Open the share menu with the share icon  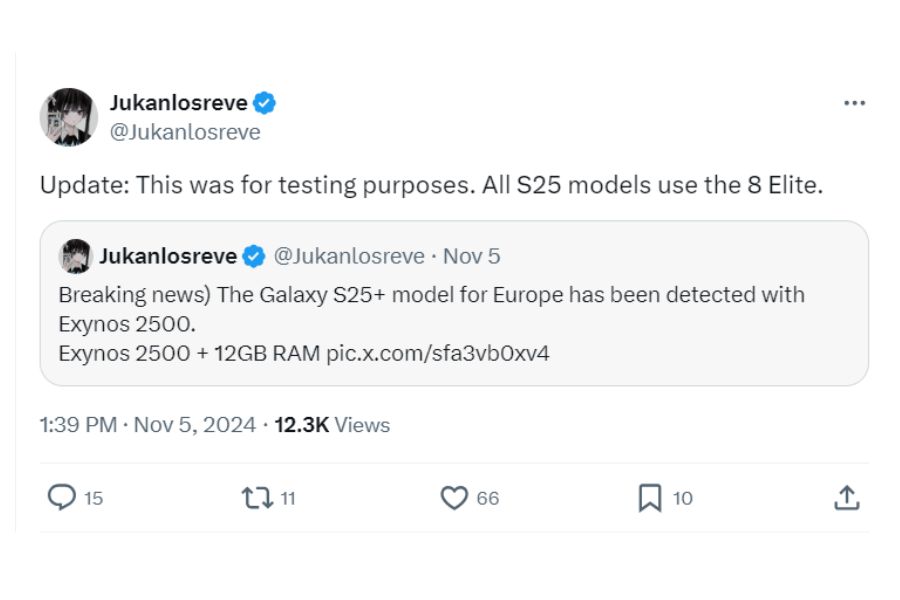coord(848,496)
